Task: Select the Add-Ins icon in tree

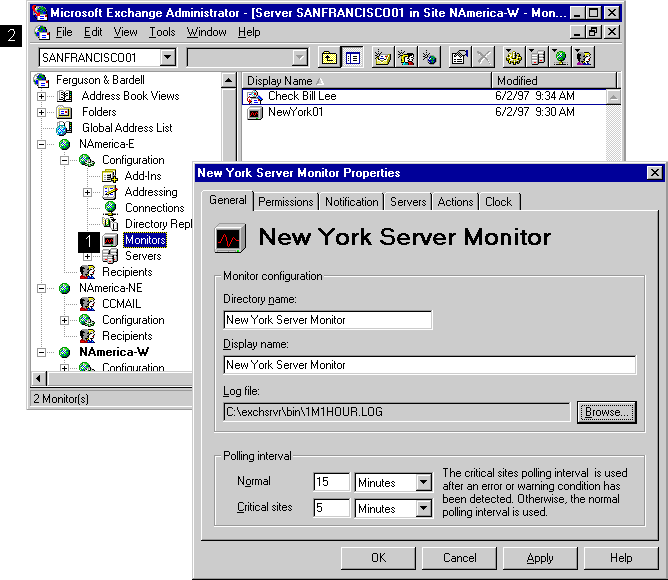Action: 110,176
